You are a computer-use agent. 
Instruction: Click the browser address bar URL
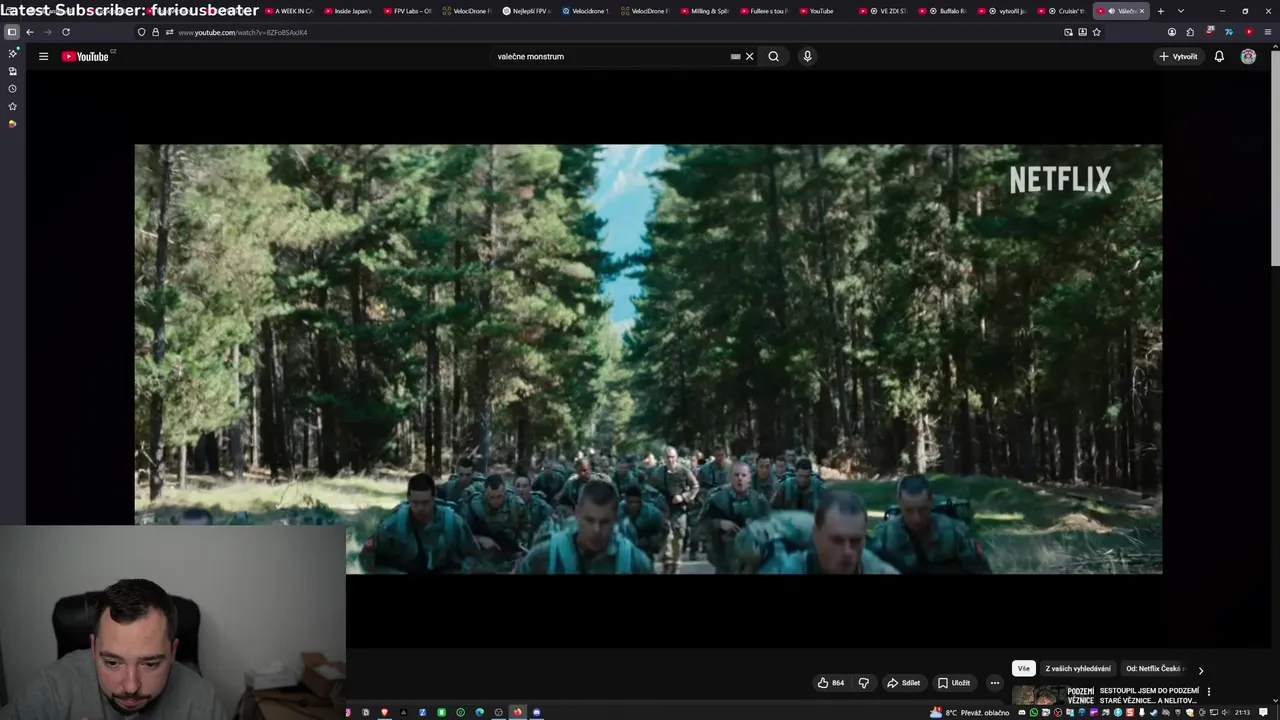(243, 32)
